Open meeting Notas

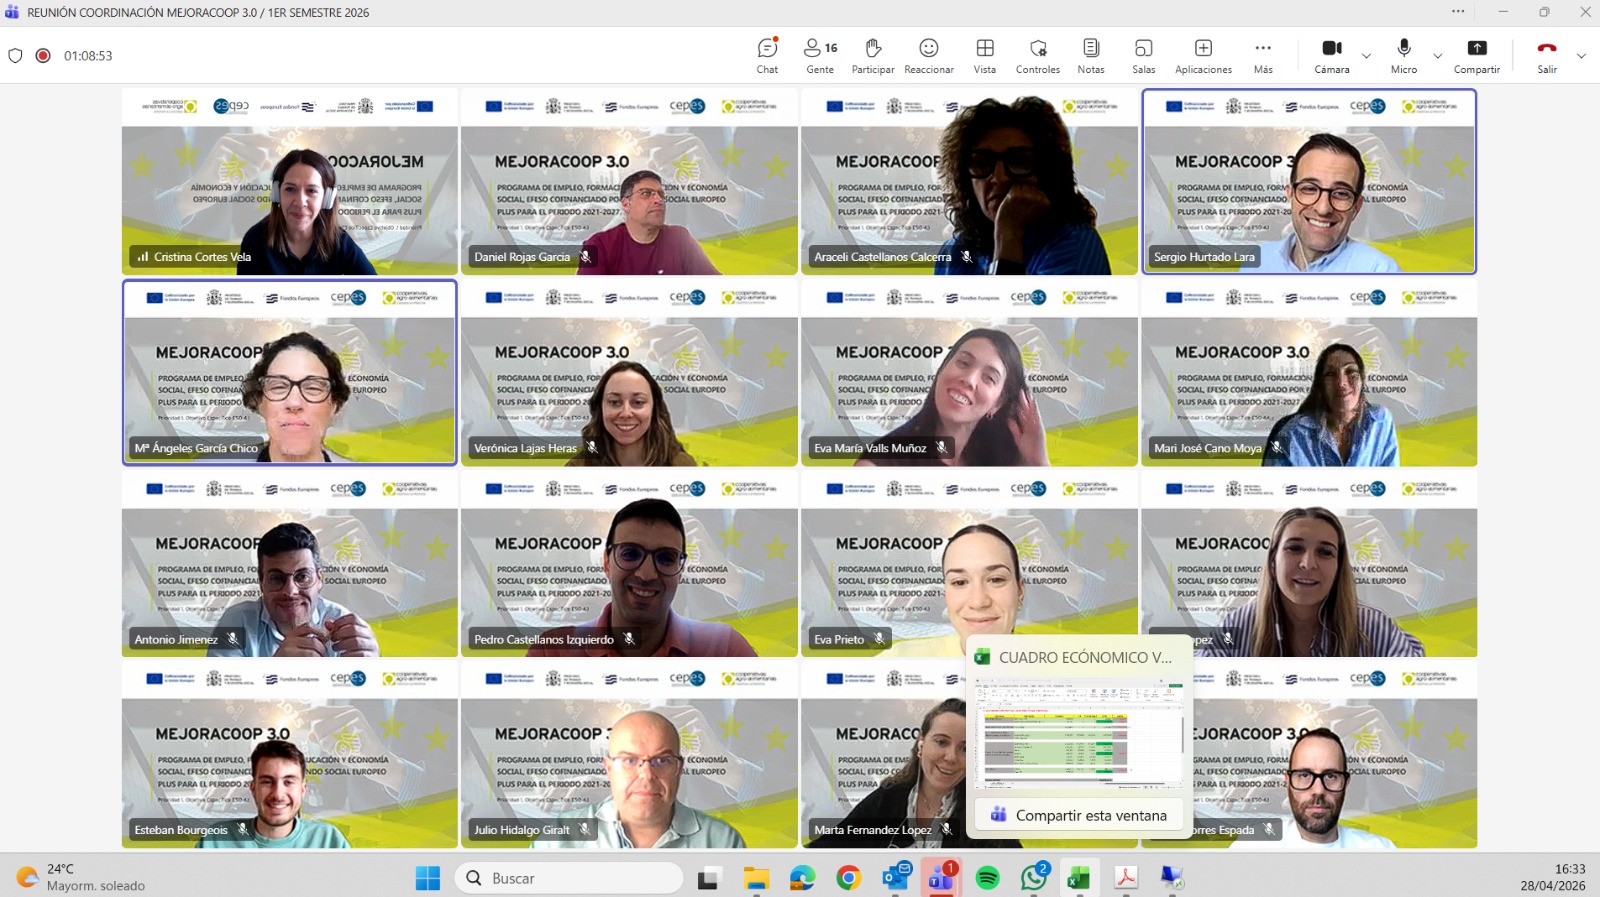point(1090,55)
